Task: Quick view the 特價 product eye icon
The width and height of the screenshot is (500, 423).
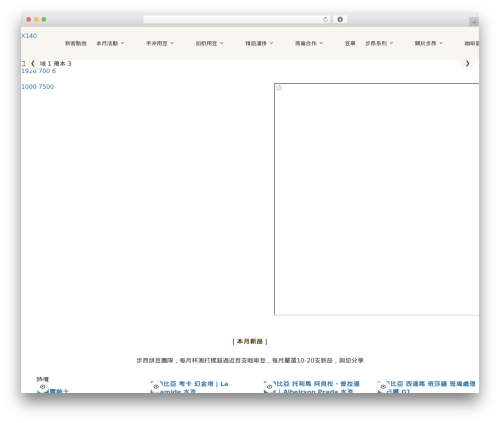Action: coord(43,387)
